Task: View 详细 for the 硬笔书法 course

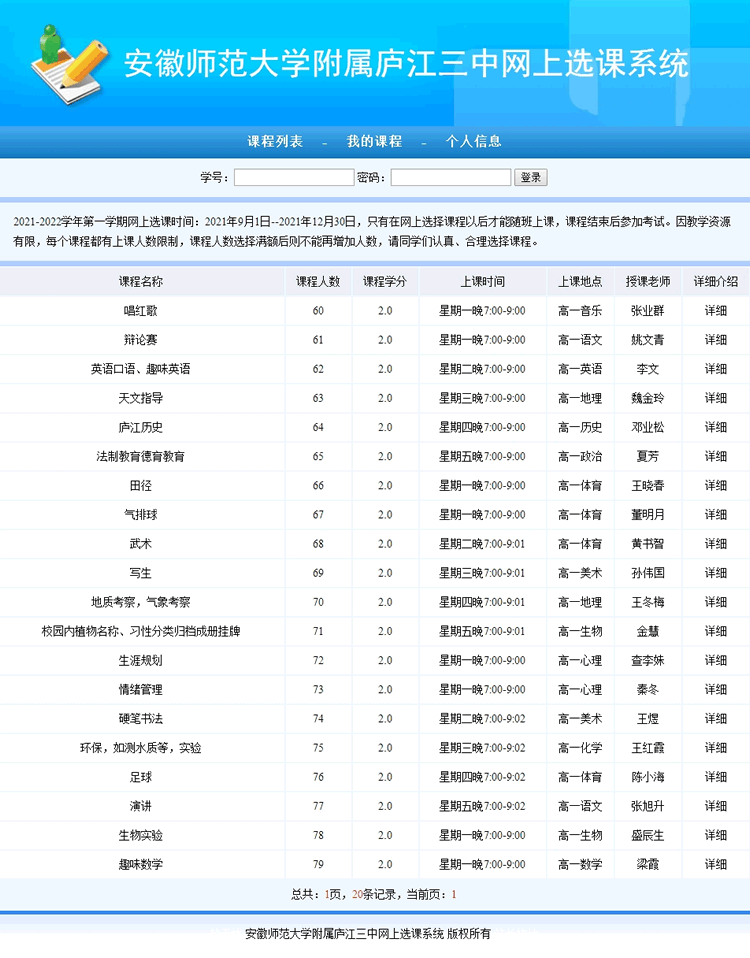Action: pos(715,719)
